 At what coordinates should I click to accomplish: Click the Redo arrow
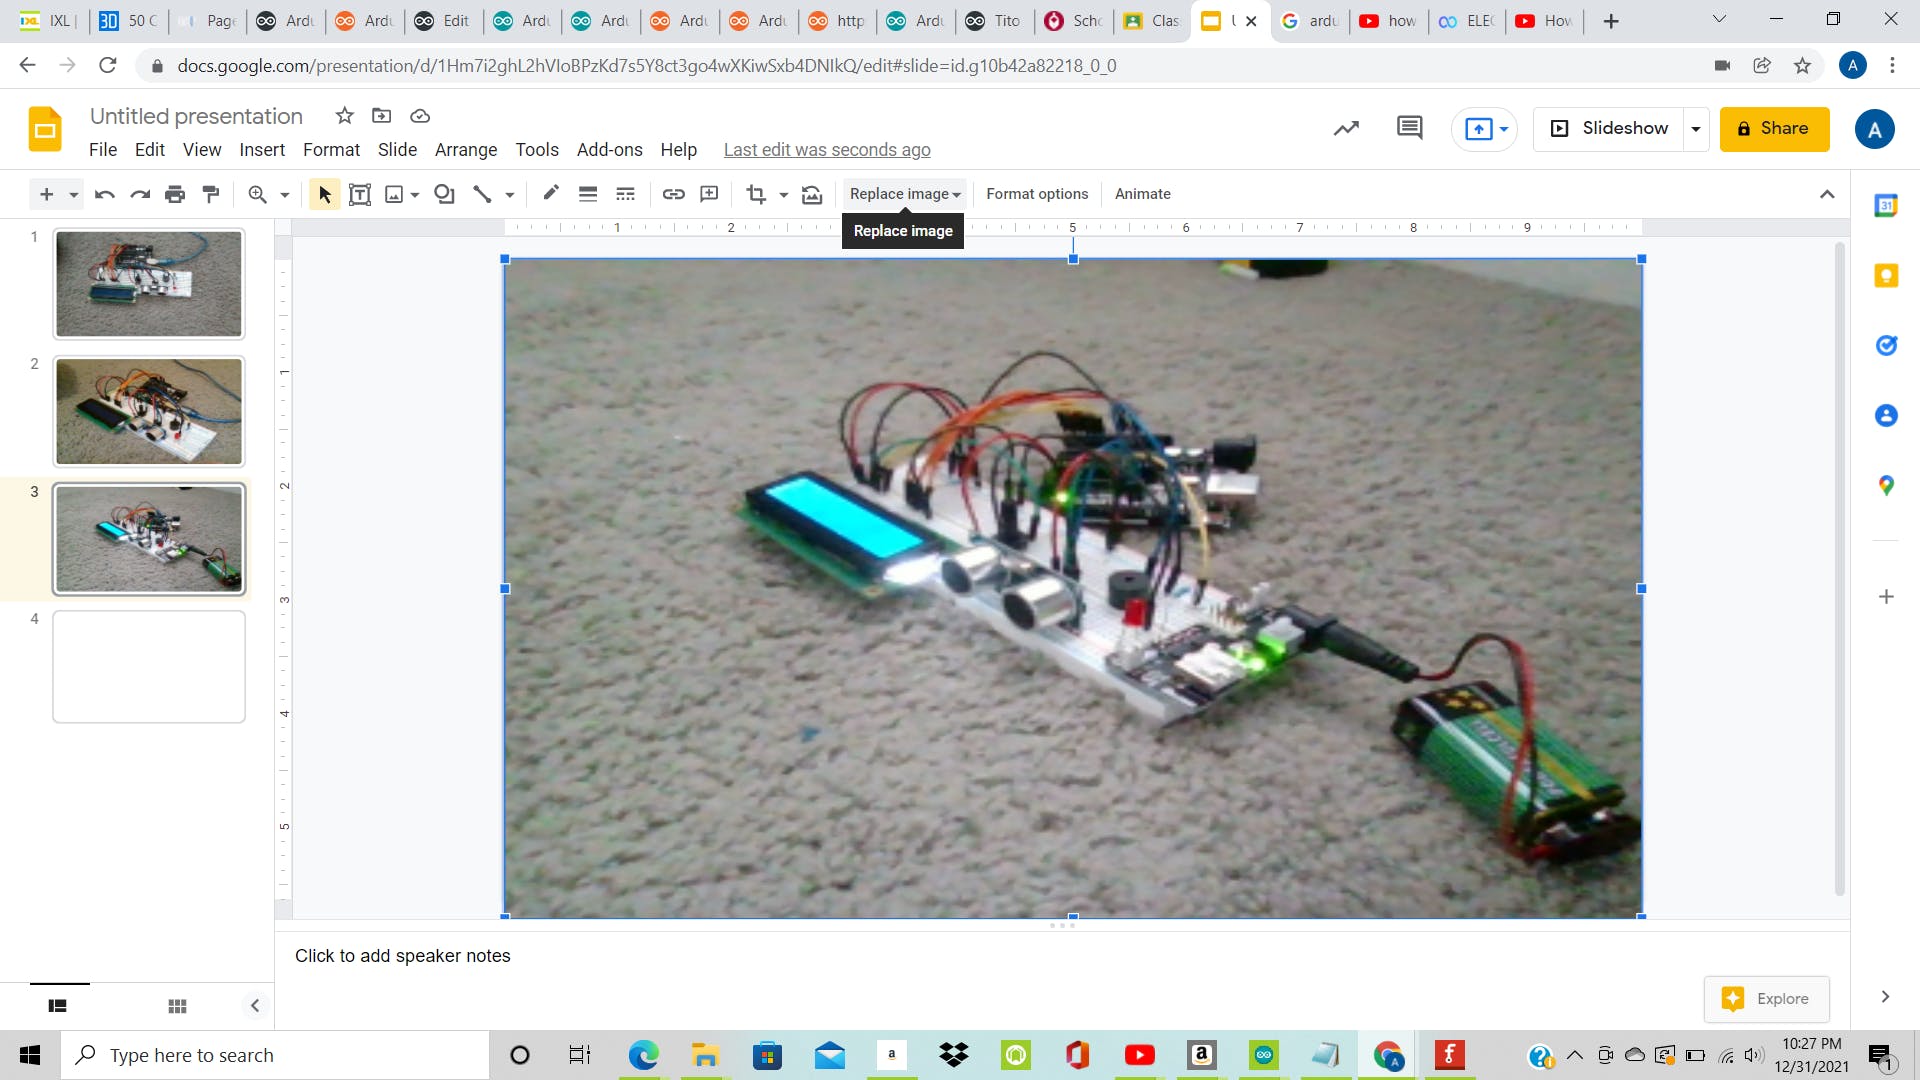[140, 194]
